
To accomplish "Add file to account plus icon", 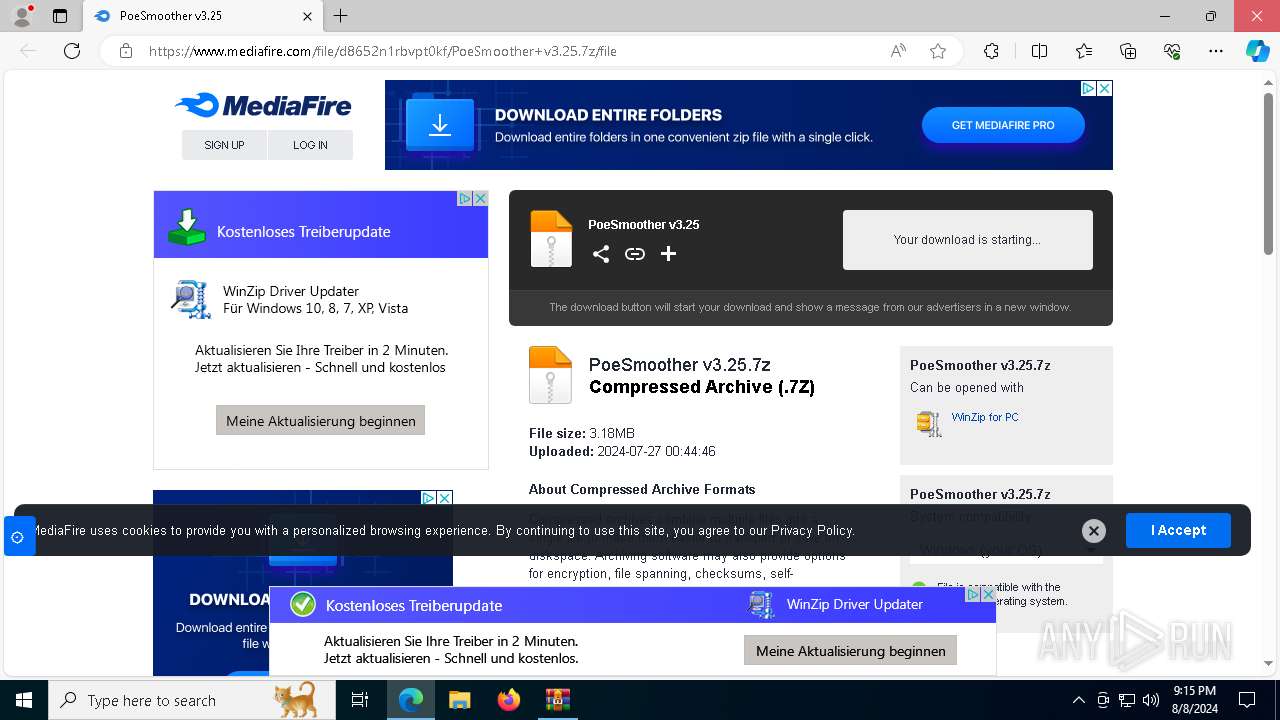I will [x=669, y=254].
